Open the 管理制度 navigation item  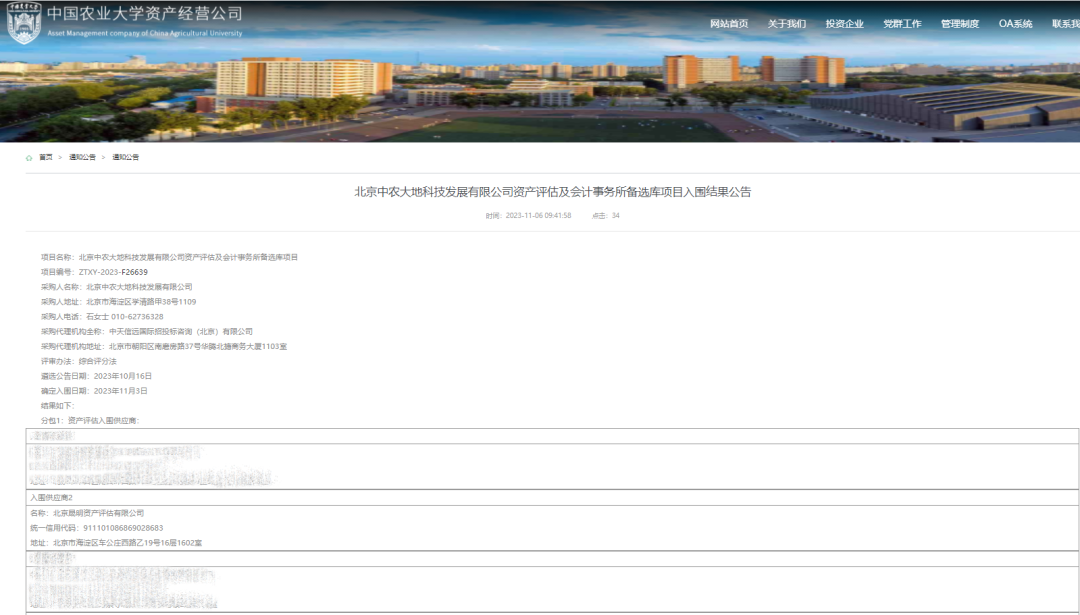click(960, 24)
